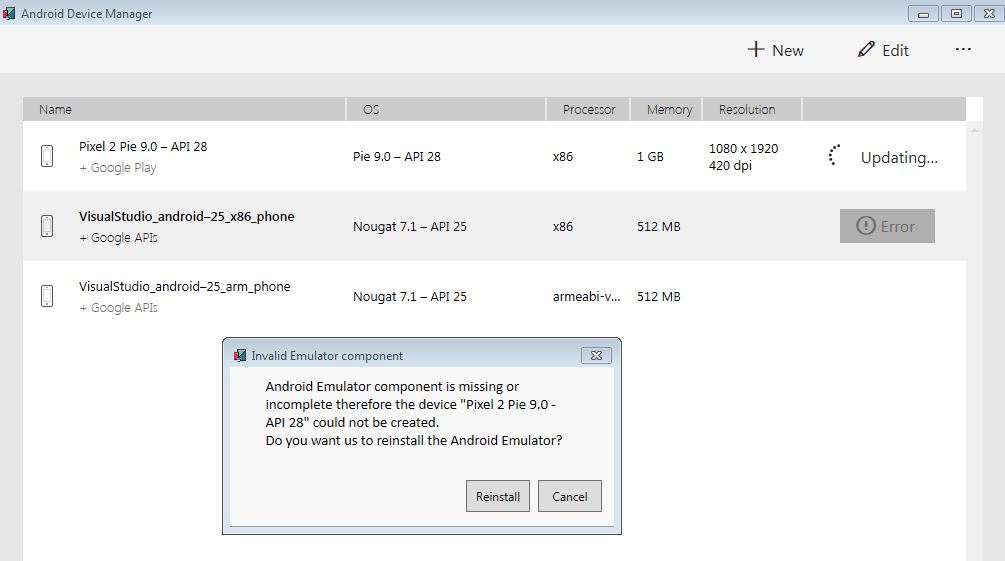1005x561 pixels.
Task: Close the Invalid Emulator component dialog
Action: tap(596, 355)
